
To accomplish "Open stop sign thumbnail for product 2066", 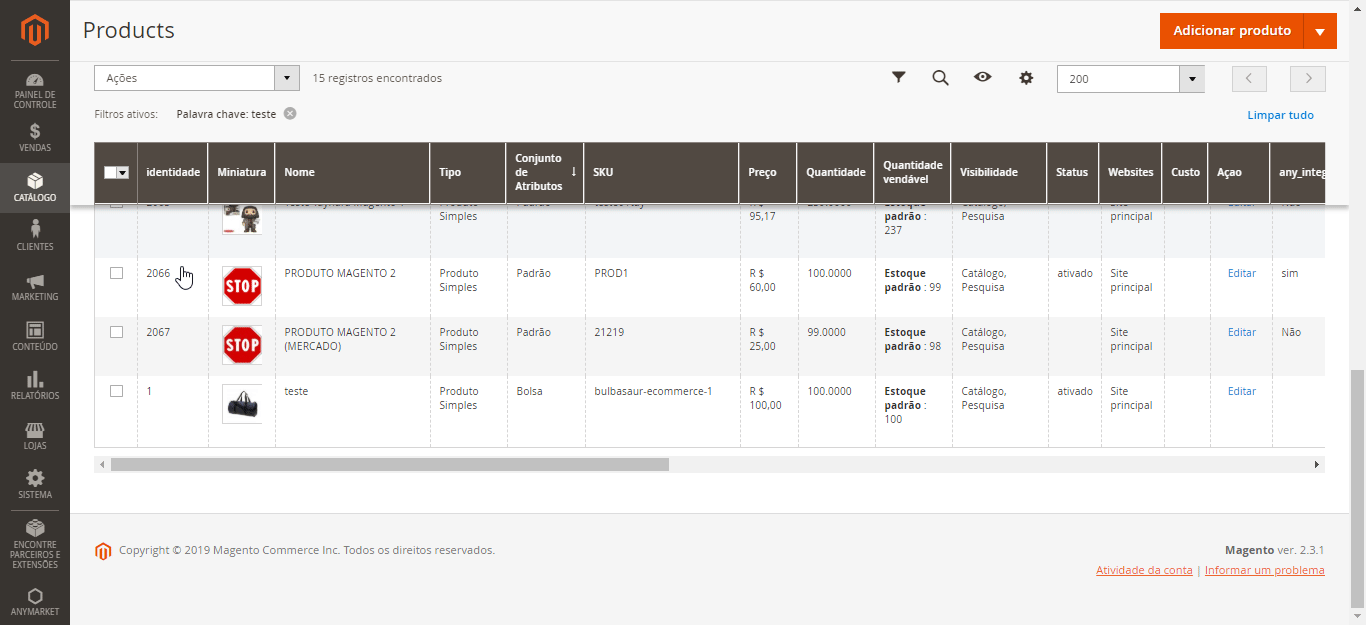I will coord(242,286).
